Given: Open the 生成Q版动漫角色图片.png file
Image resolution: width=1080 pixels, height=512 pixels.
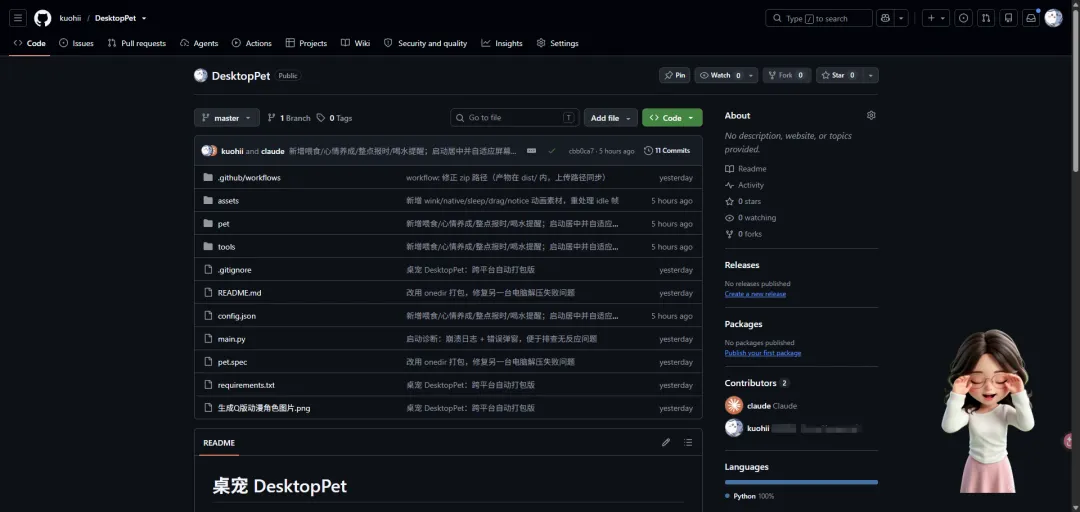Looking at the screenshot, I should [264, 408].
